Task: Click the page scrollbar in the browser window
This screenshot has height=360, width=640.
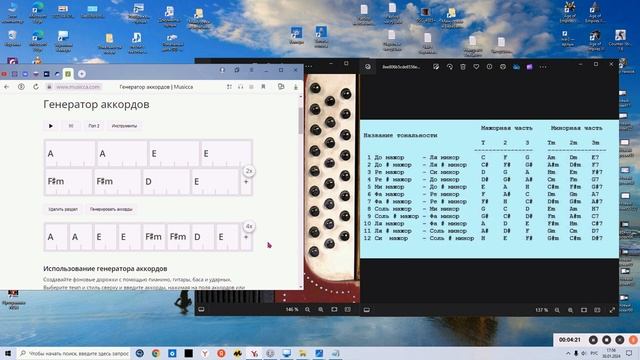Action: (301, 121)
